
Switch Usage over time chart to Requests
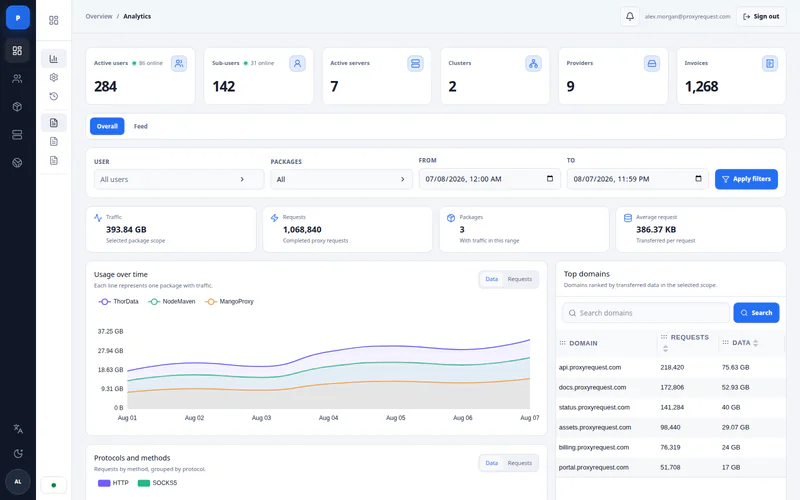pos(519,279)
